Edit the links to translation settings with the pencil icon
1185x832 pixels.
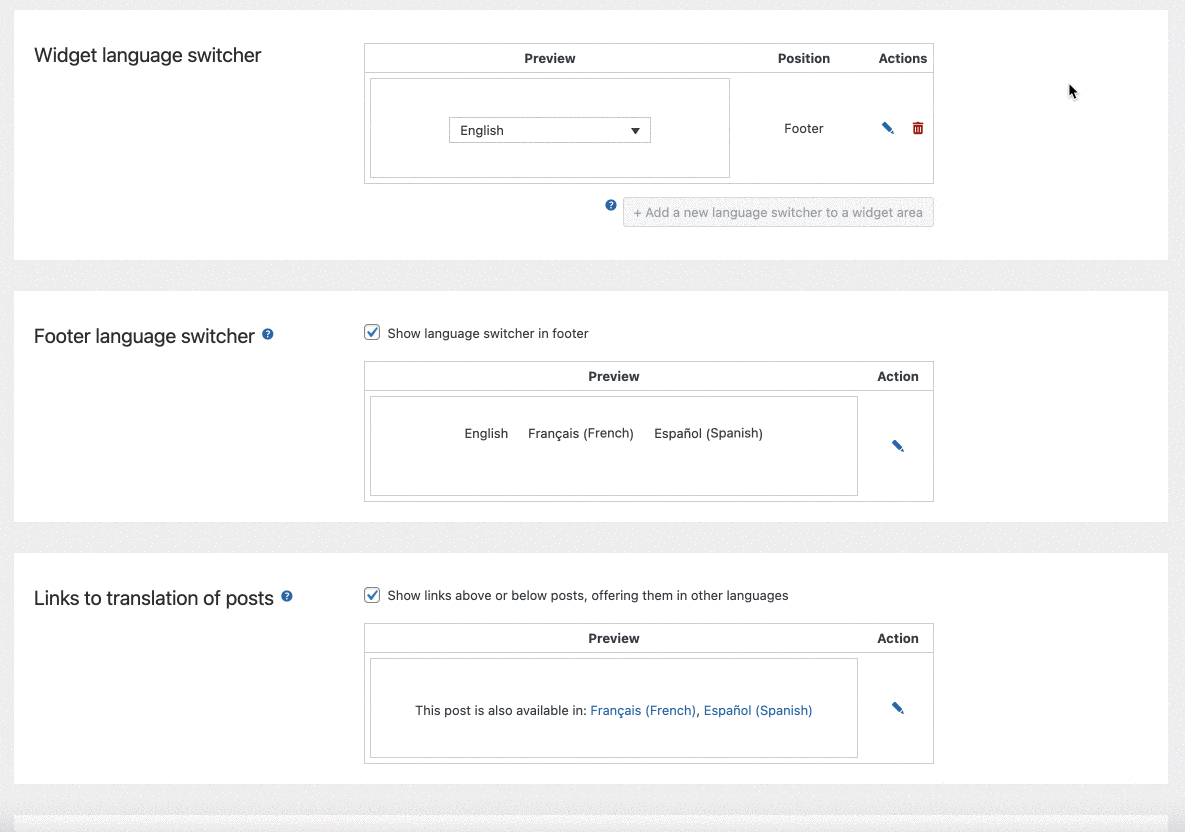tap(897, 707)
